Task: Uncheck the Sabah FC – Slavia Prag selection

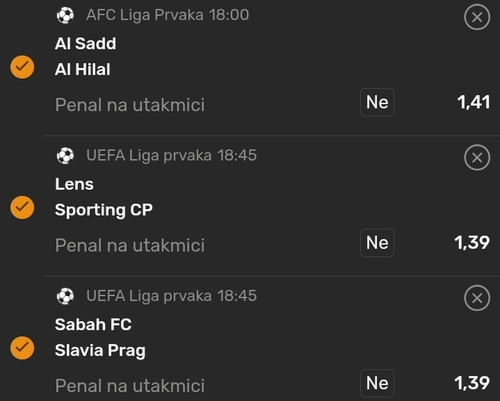Action: (x=22, y=348)
